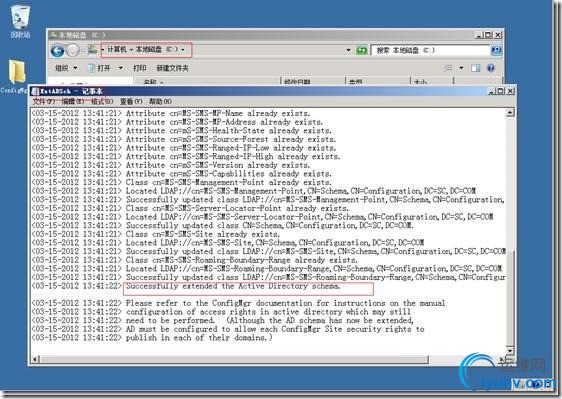The height and width of the screenshot is (399, 562).
Task: Expand the 本地磁盘 (C:) breadcrumb arrow
Action: pos(183,49)
